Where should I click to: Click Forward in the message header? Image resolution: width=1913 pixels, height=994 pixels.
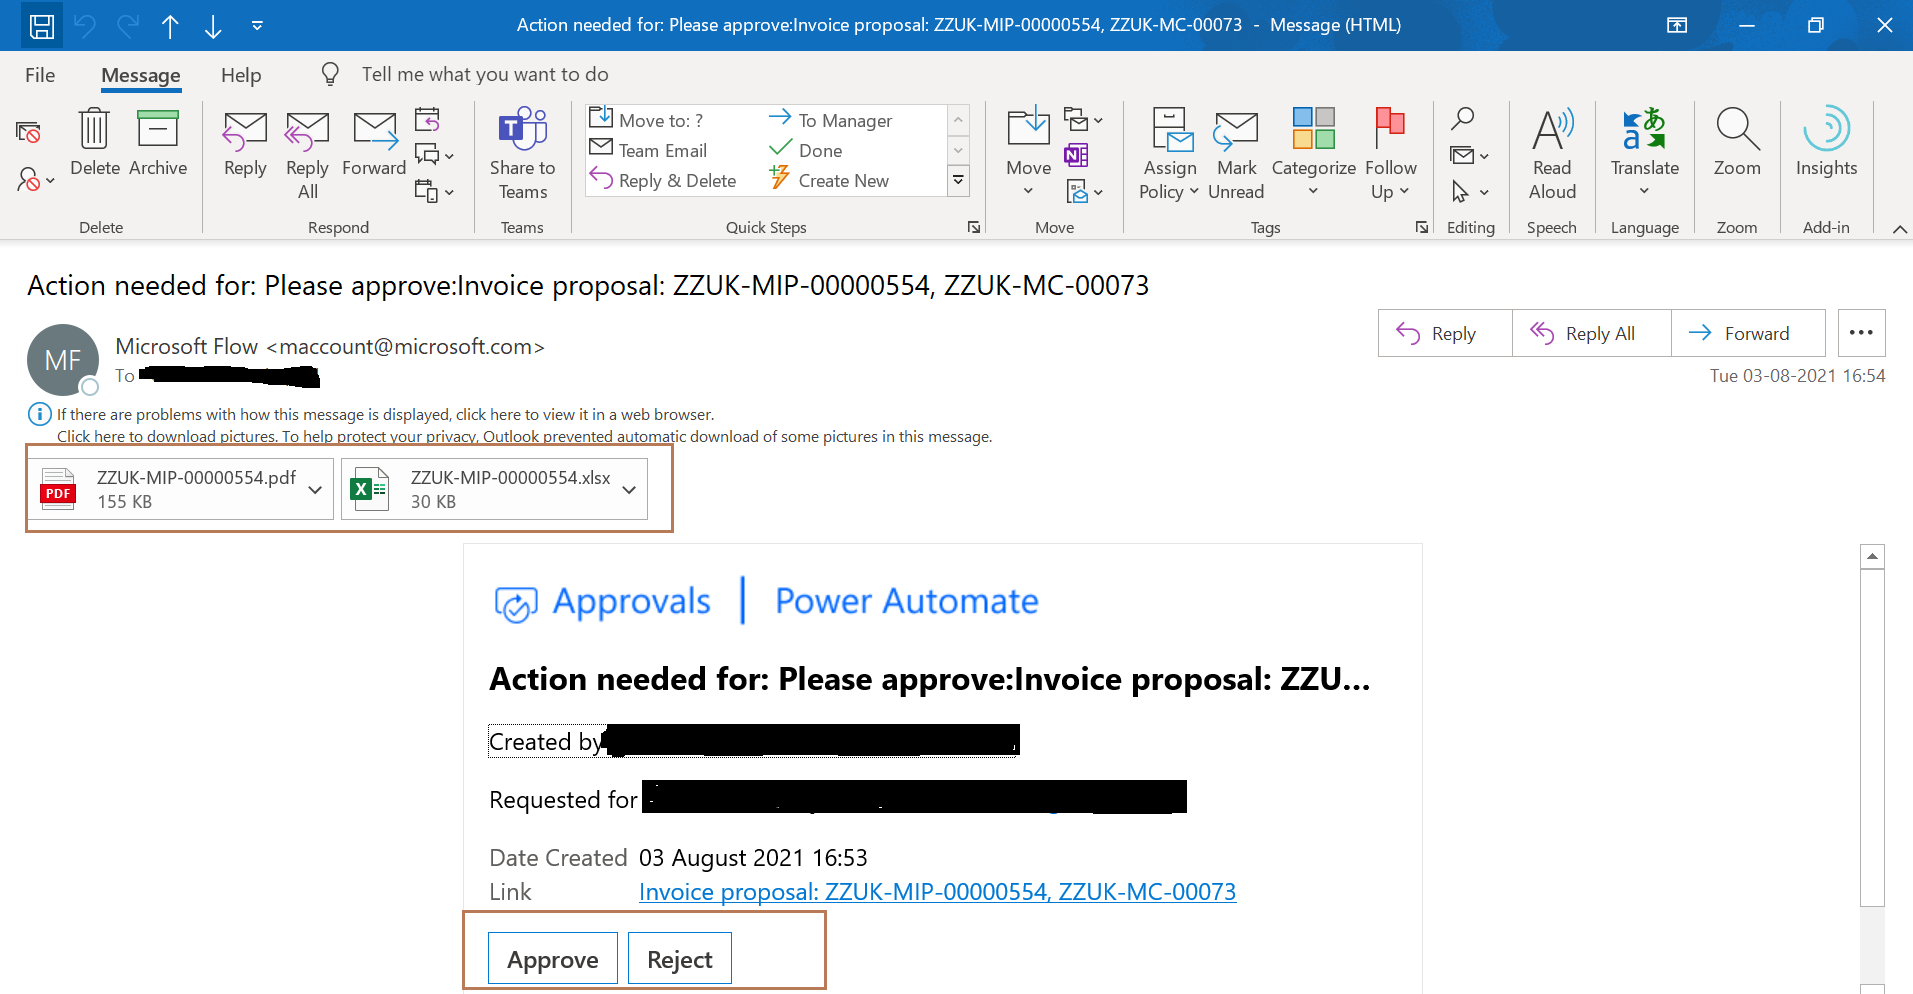pos(1748,333)
